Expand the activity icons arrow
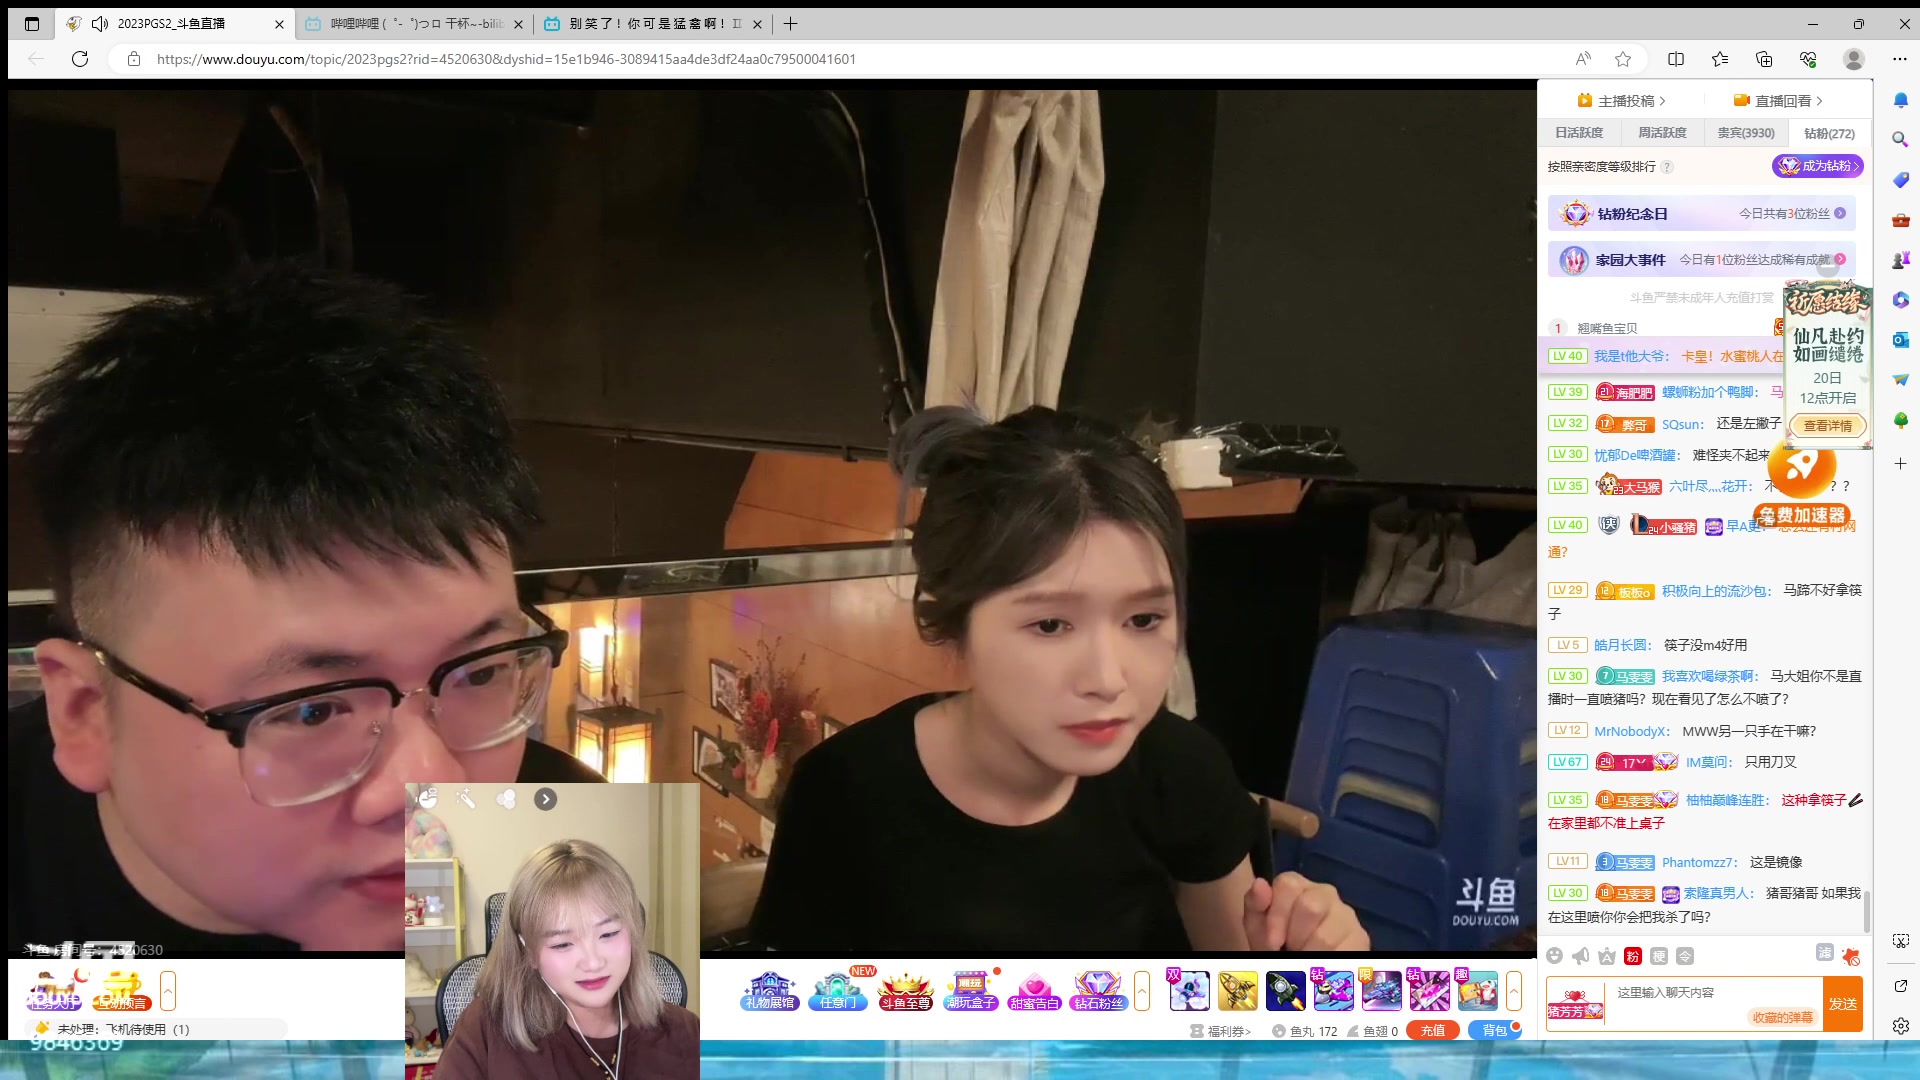This screenshot has width=1920, height=1080. coord(1142,991)
